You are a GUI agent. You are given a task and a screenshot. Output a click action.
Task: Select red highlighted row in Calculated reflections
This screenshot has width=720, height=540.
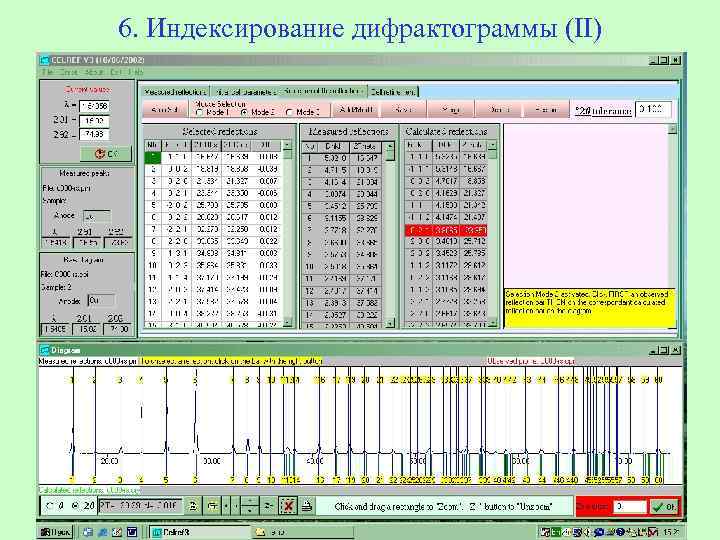[445, 230]
